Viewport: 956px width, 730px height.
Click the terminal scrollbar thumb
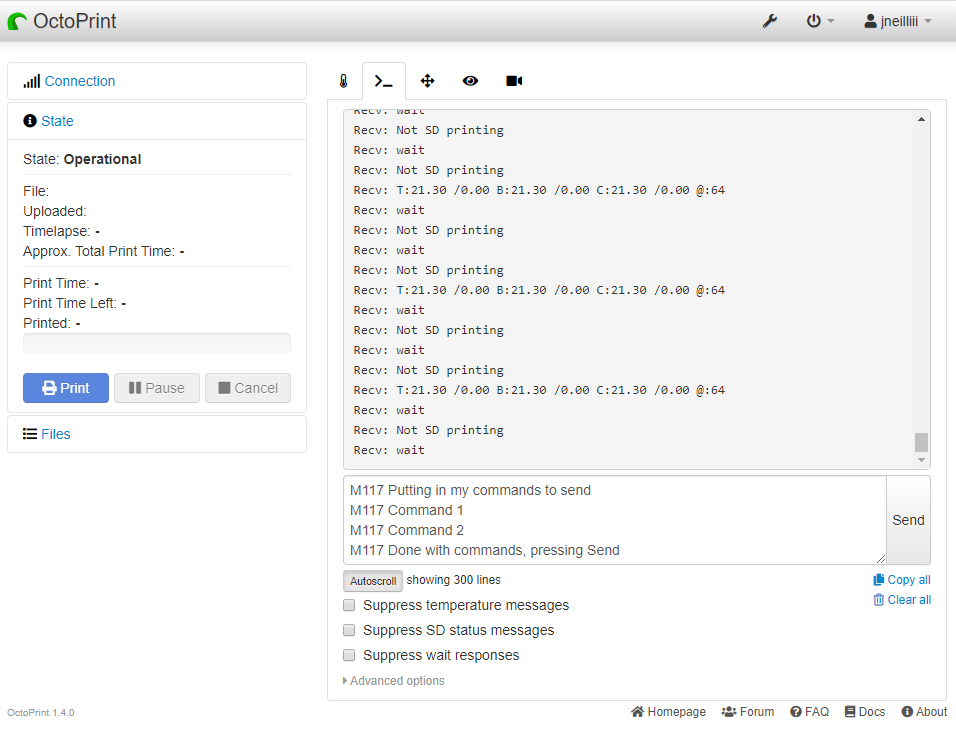pos(921,442)
